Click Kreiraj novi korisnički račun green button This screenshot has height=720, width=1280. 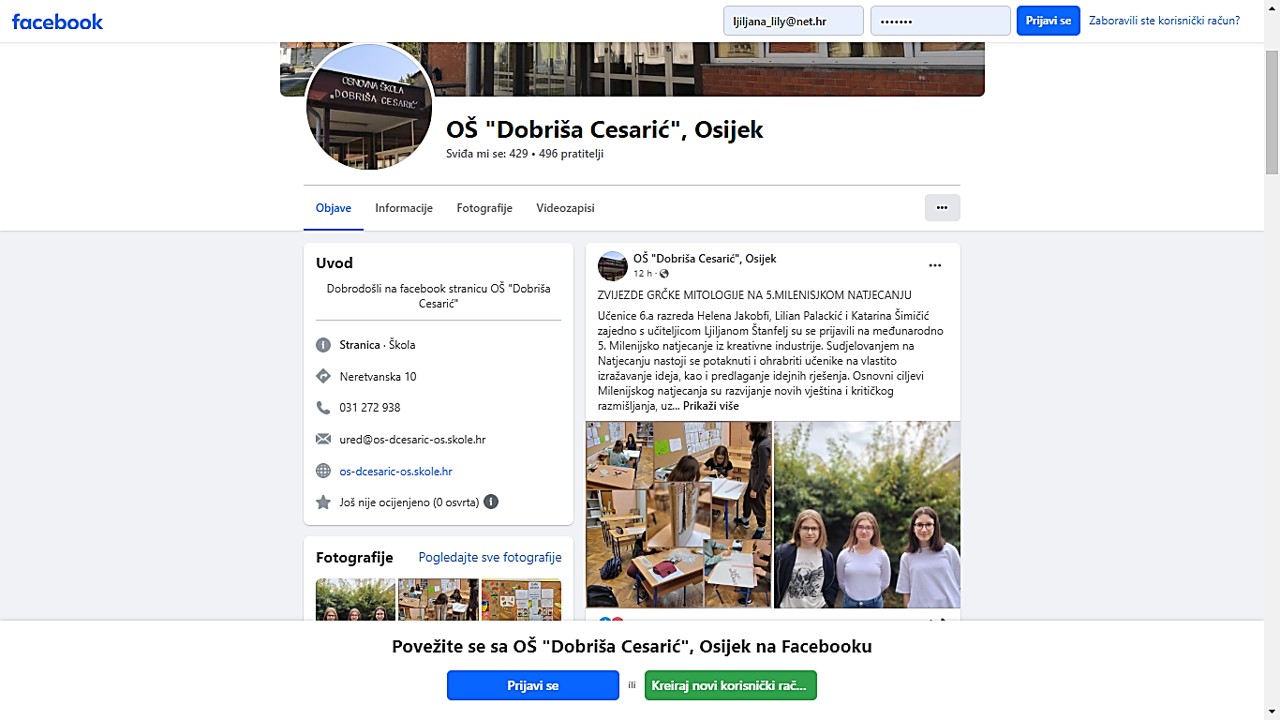pyautogui.click(x=731, y=686)
